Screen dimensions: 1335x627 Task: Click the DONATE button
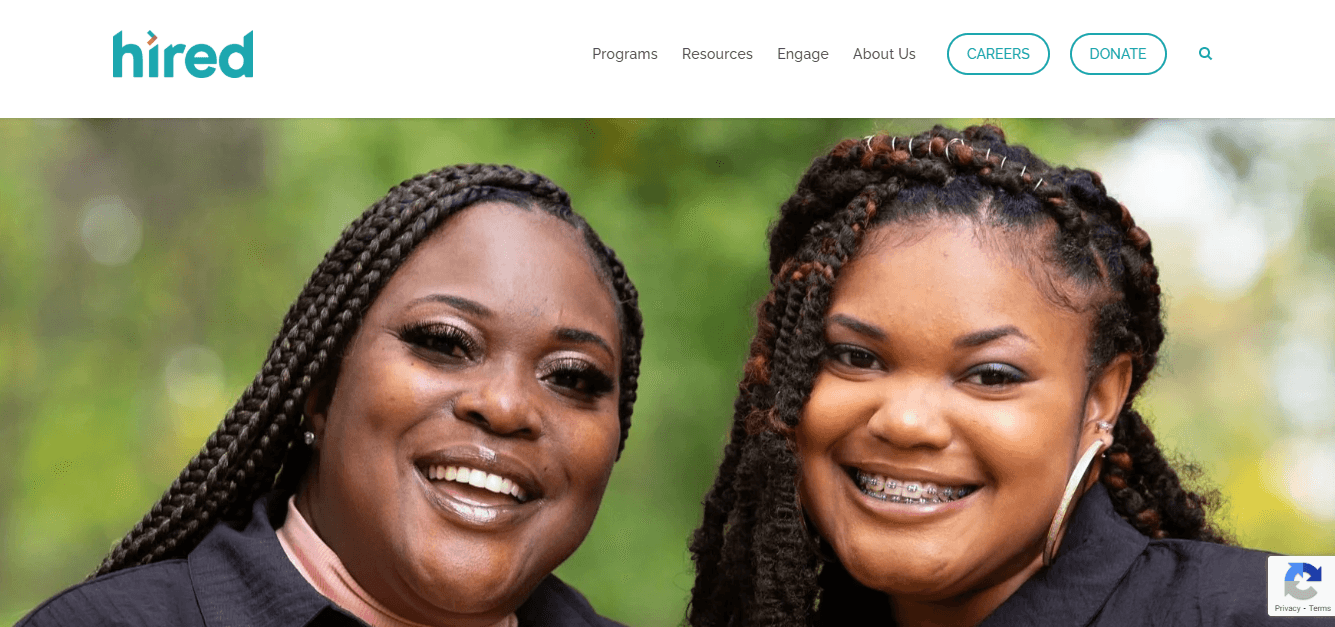[x=1118, y=54]
